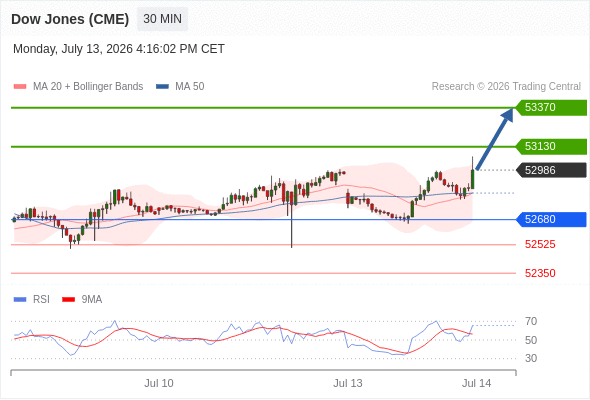Click the Research Trading Central credit text
This screenshot has height=400, width=590.
coord(506,87)
